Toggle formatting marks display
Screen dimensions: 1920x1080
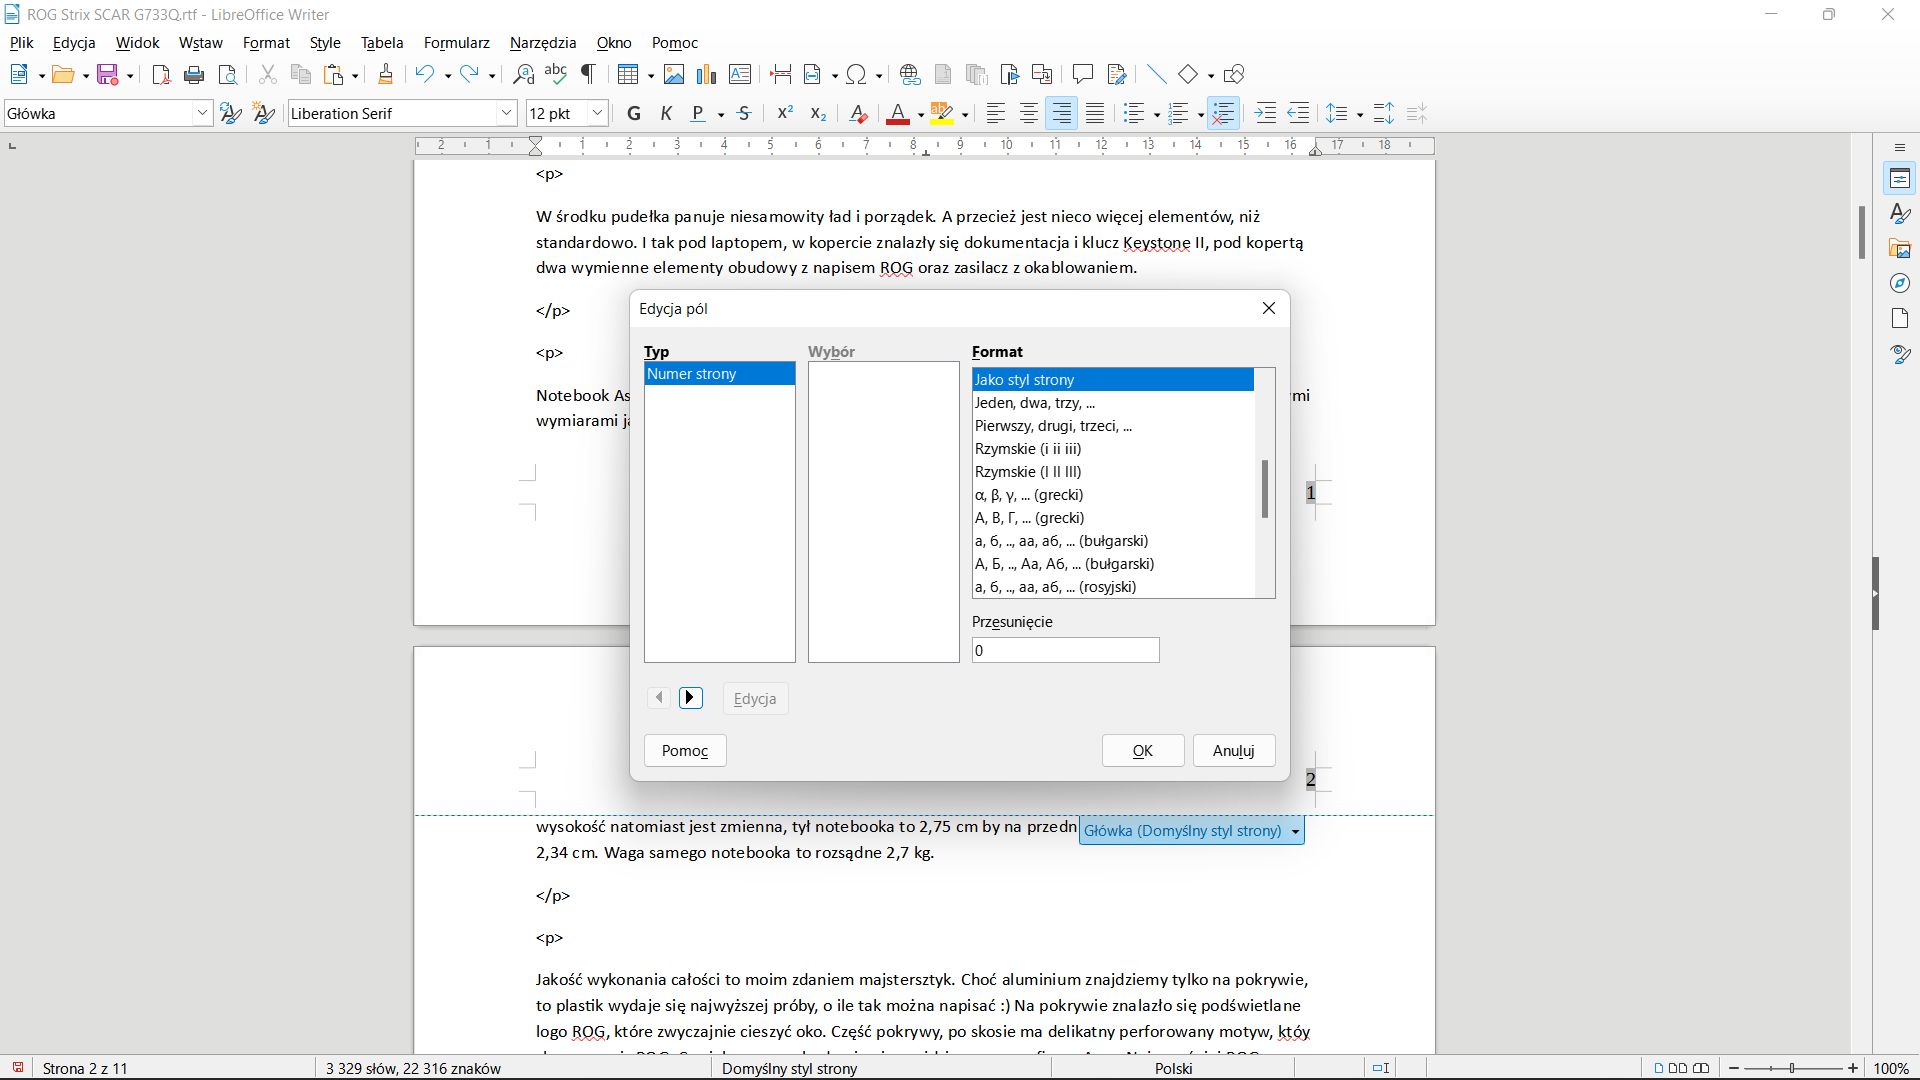tap(588, 74)
